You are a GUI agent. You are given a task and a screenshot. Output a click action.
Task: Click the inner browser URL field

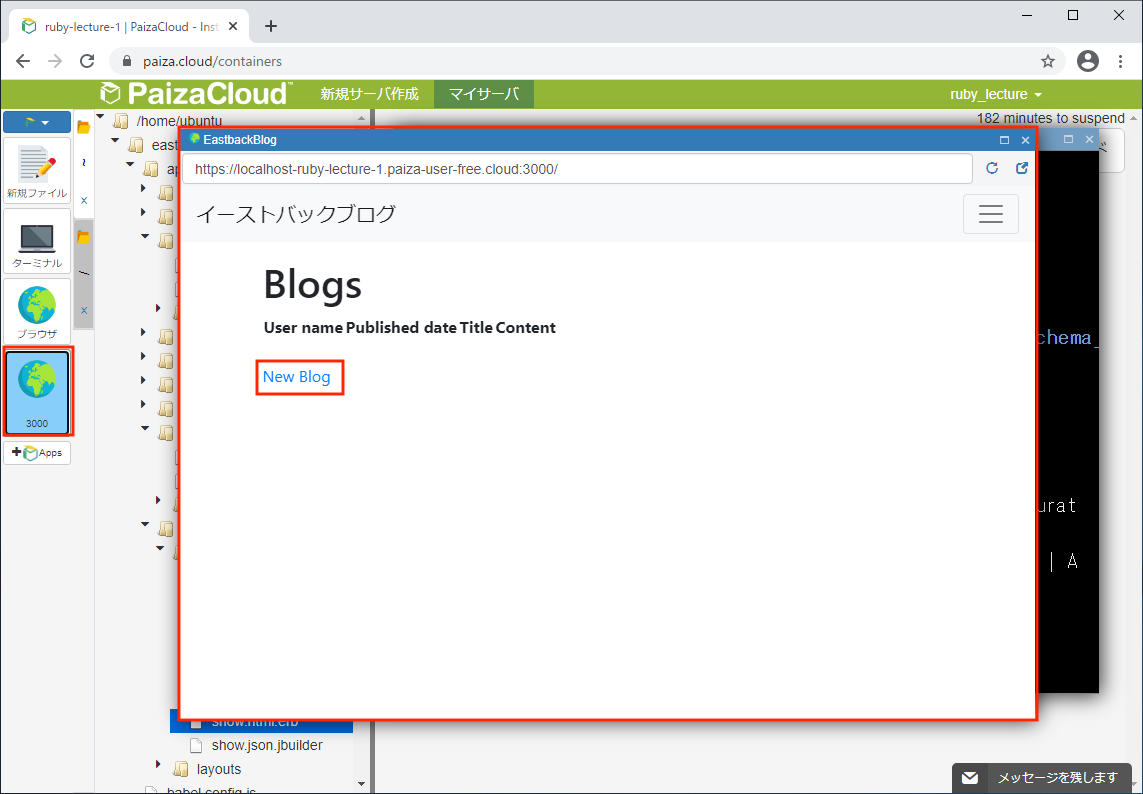pos(576,169)
